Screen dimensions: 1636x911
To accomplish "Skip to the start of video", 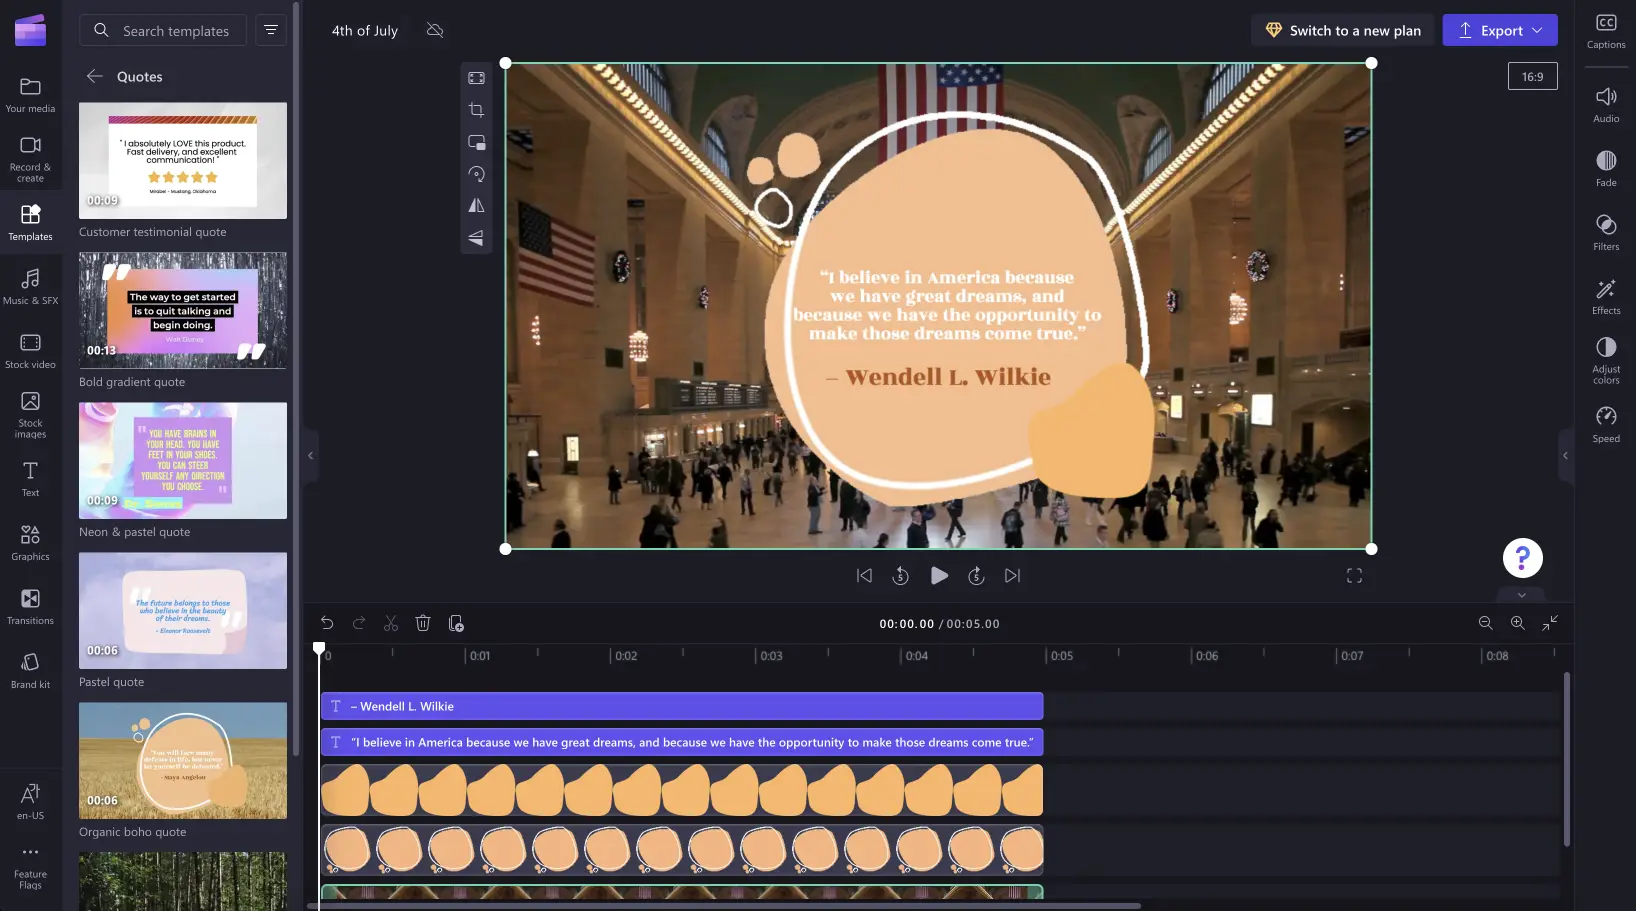I will (x=864, y=575).
